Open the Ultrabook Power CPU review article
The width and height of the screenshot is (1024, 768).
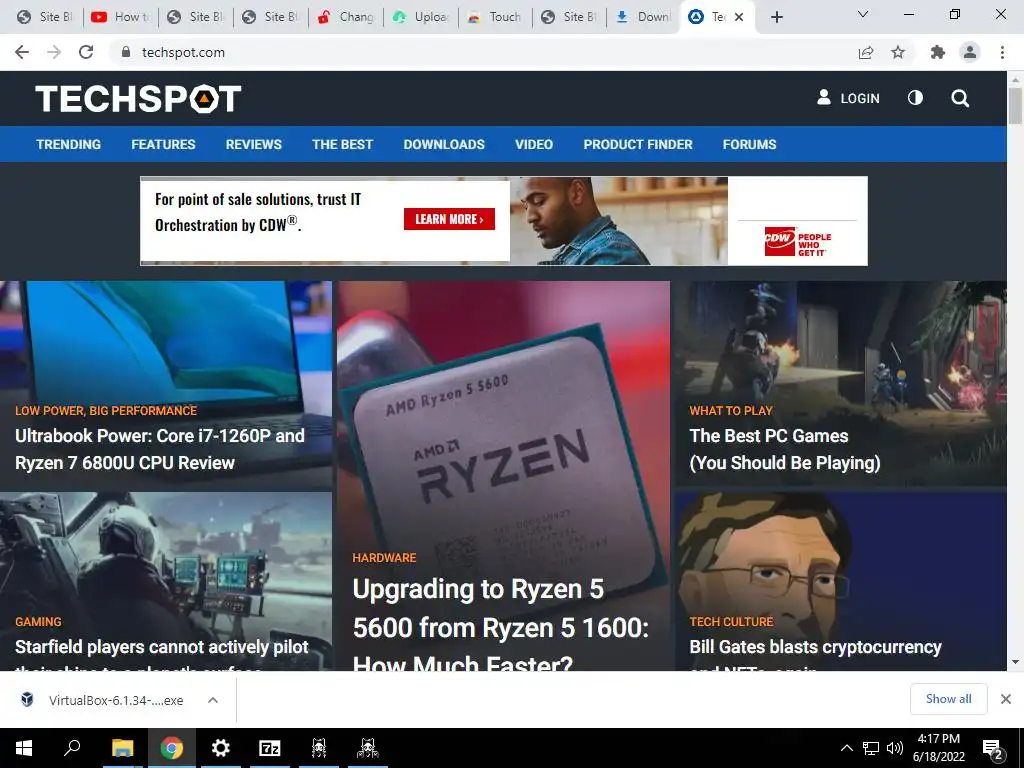click(x=160, y=449)
